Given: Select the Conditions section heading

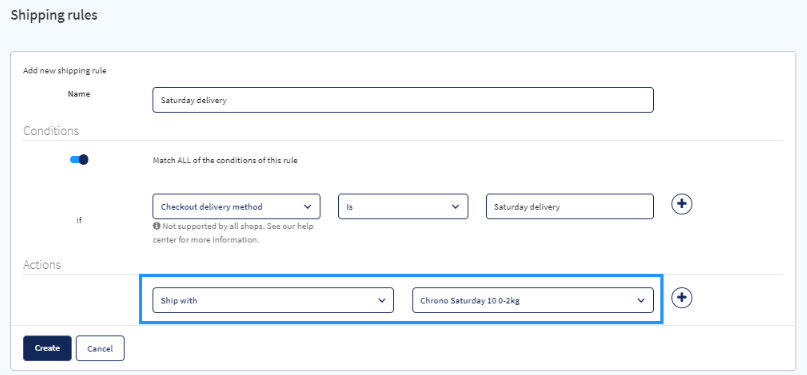Looking at the screenshot, I should pyautogui.click(x=51, y=131).
